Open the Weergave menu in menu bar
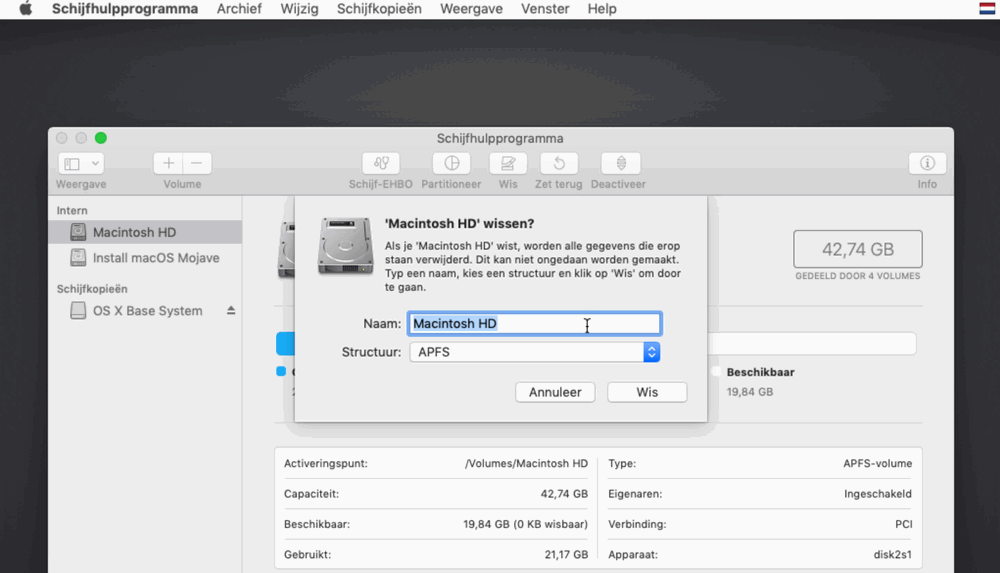1000x573 pixels. 471,9
